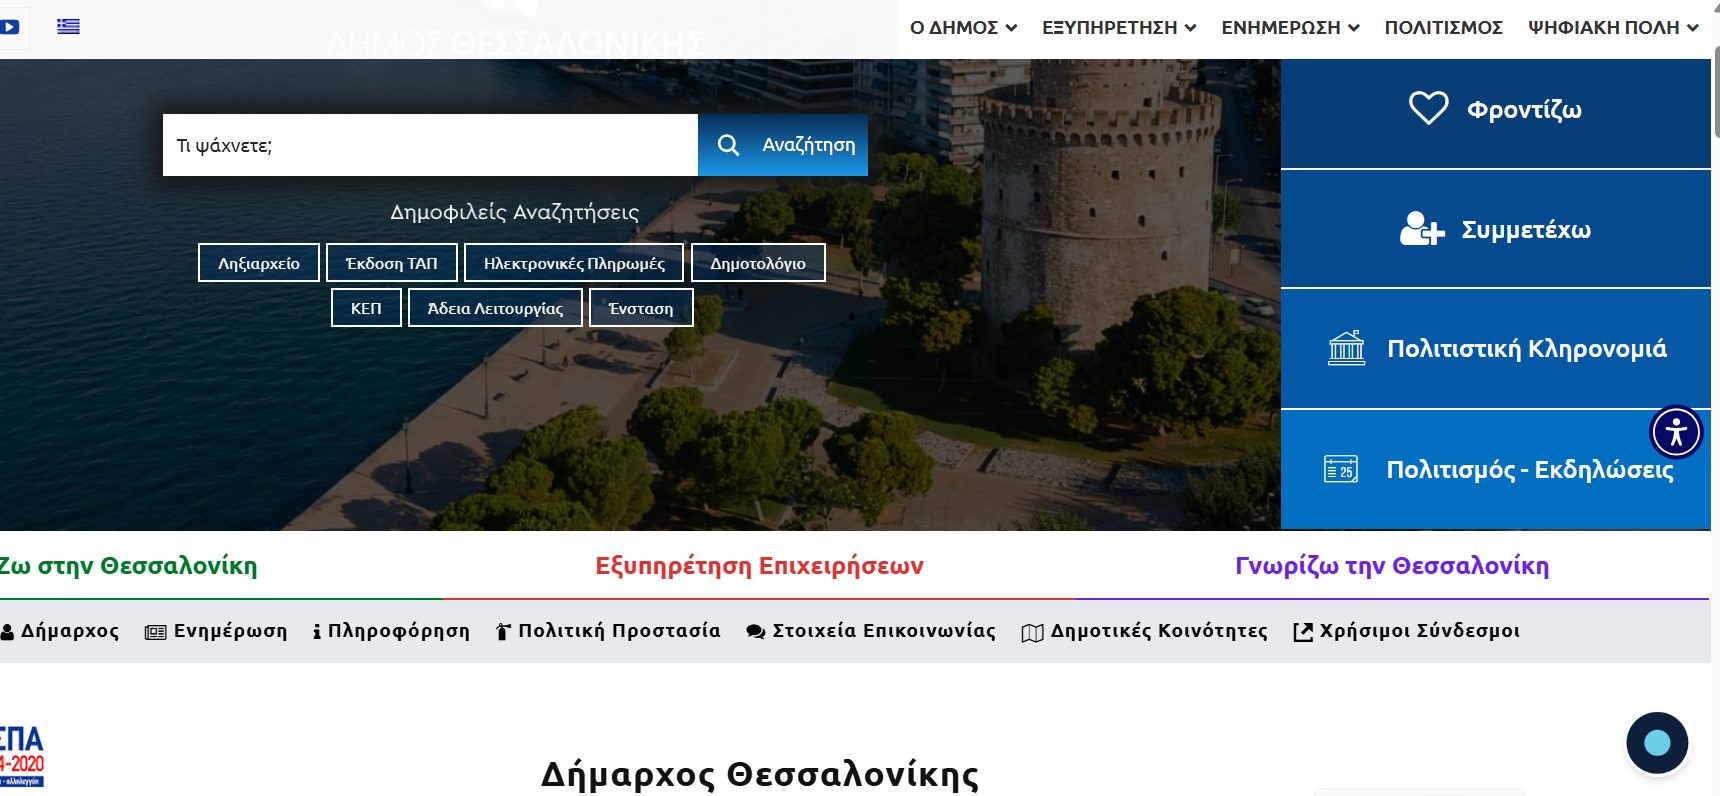Click the magnifying glass search icon
The image size is (1720, 796).
click(x=729, y=145)
